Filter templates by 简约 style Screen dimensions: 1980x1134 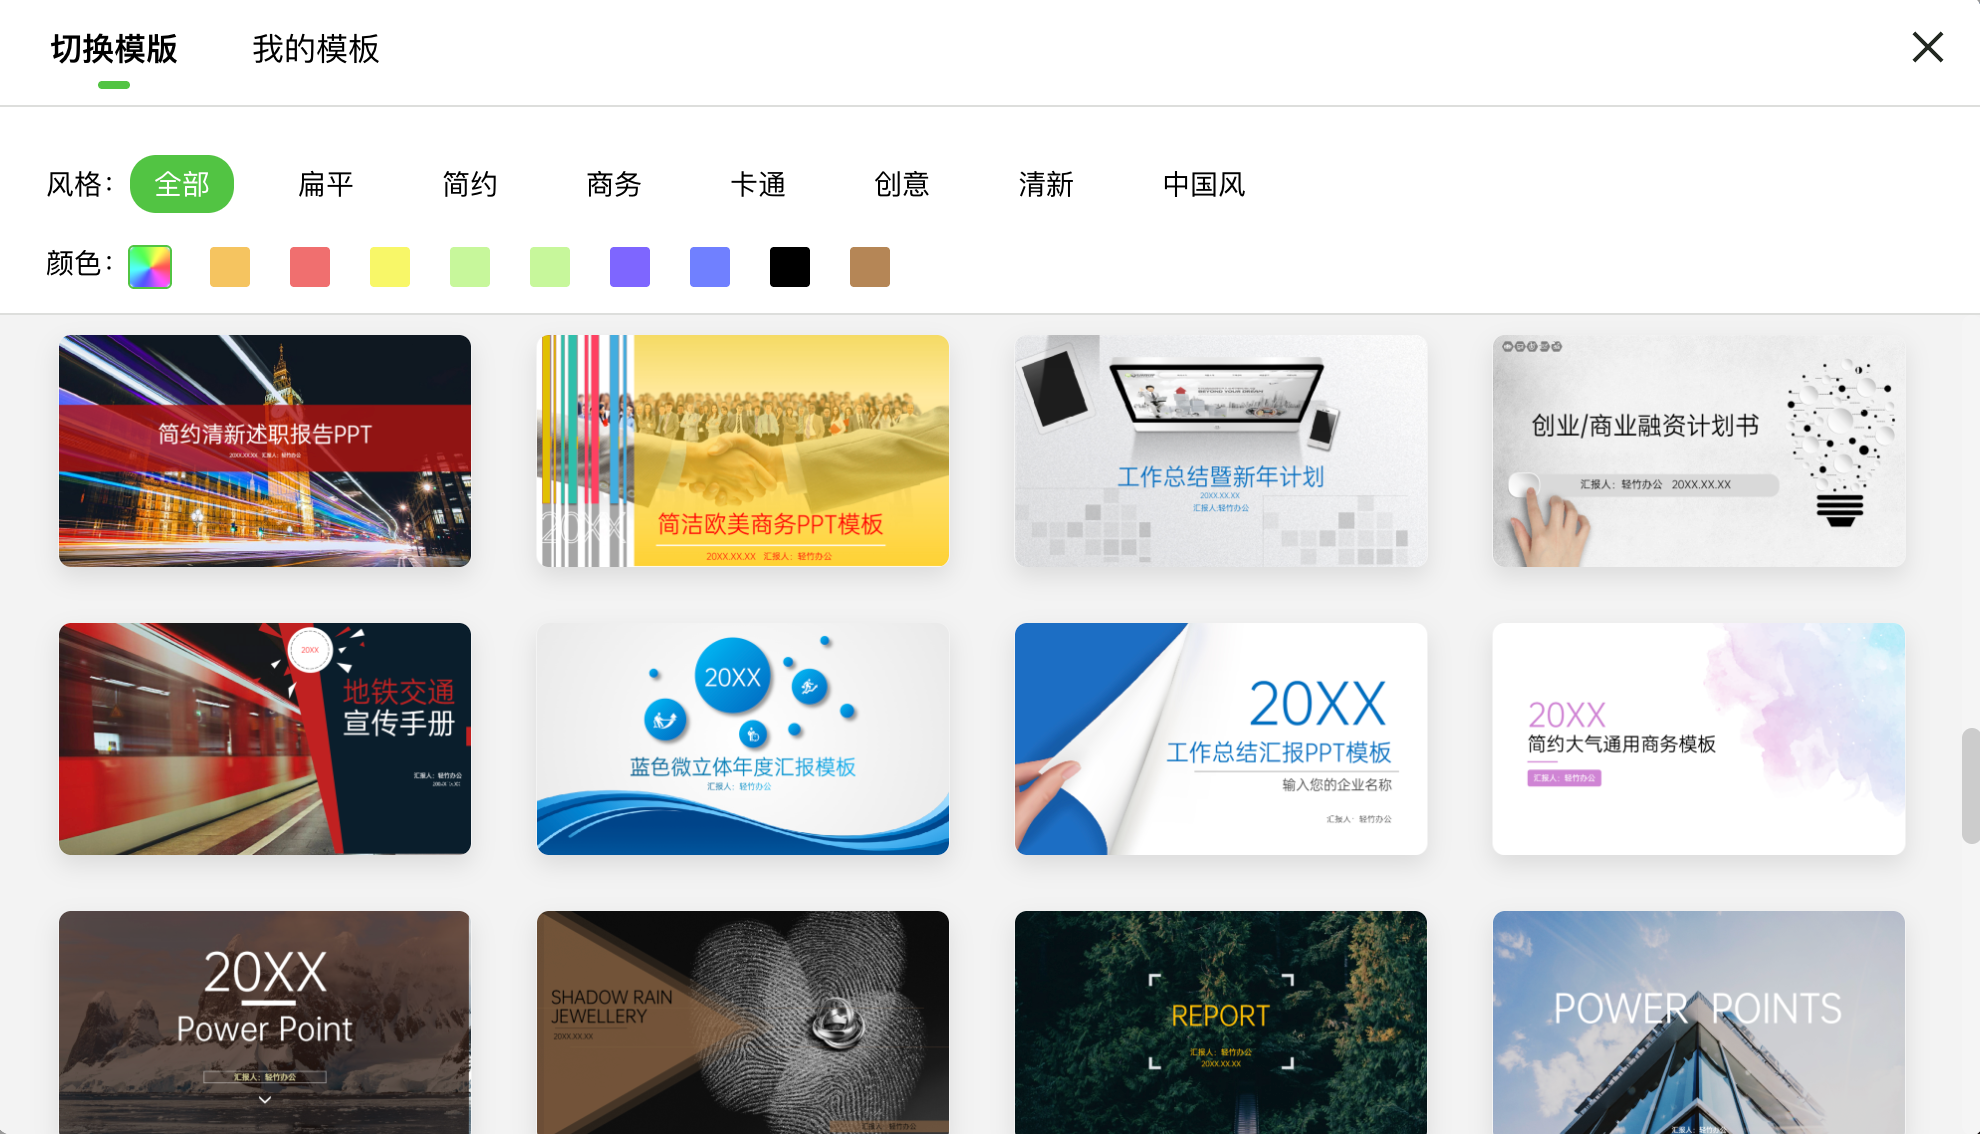469,184
